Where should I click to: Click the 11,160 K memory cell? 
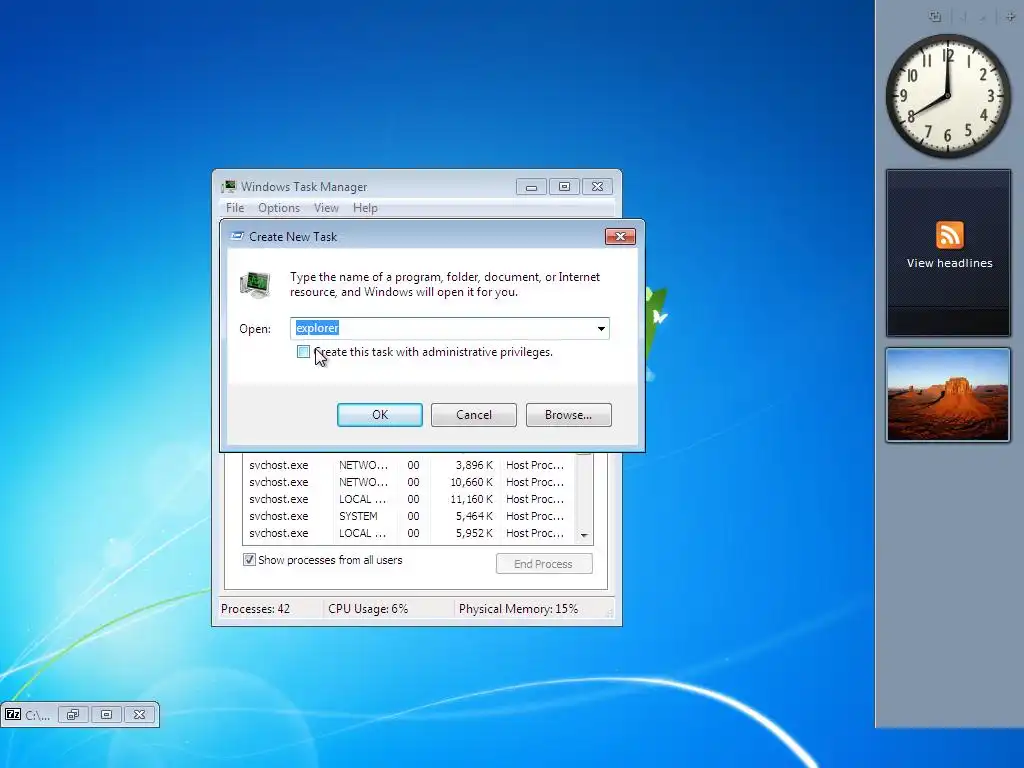pyautogui.click(x=472, y=499)
